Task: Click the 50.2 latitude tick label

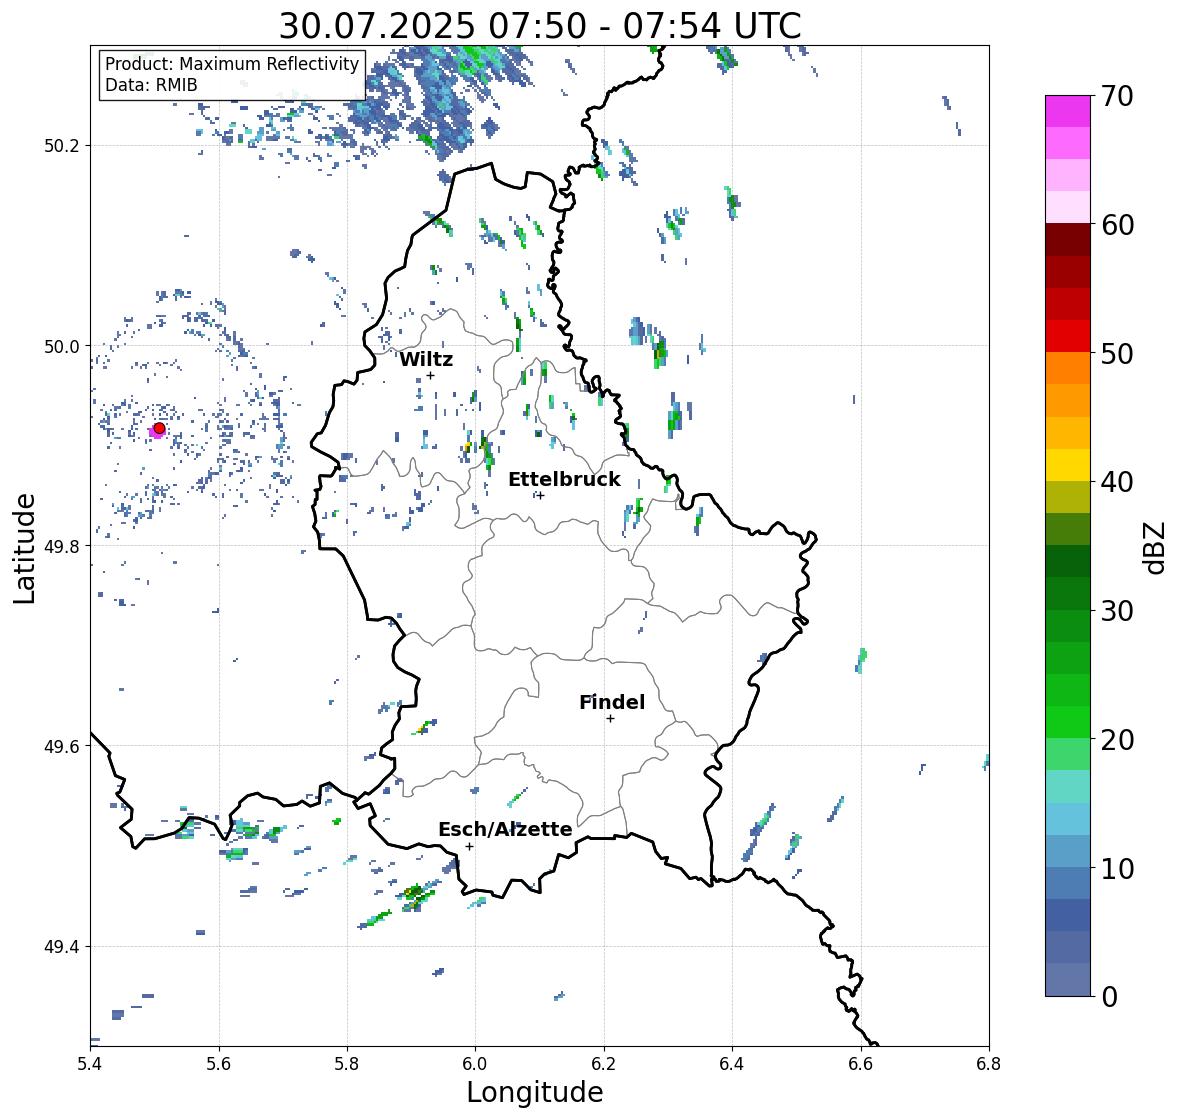Action: click(62, 146)
